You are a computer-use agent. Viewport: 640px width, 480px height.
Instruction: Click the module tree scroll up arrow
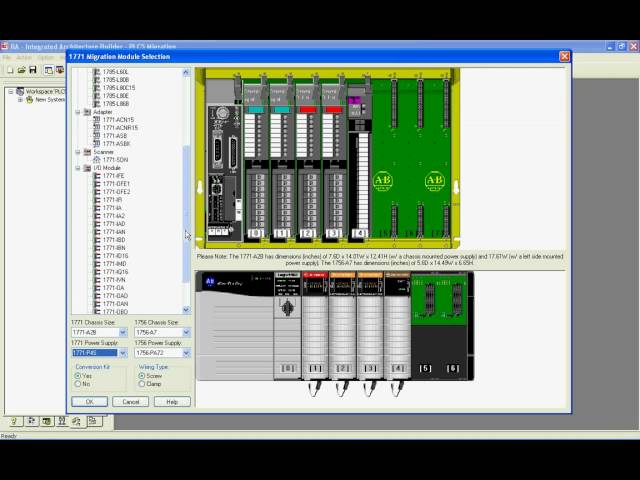186,72
